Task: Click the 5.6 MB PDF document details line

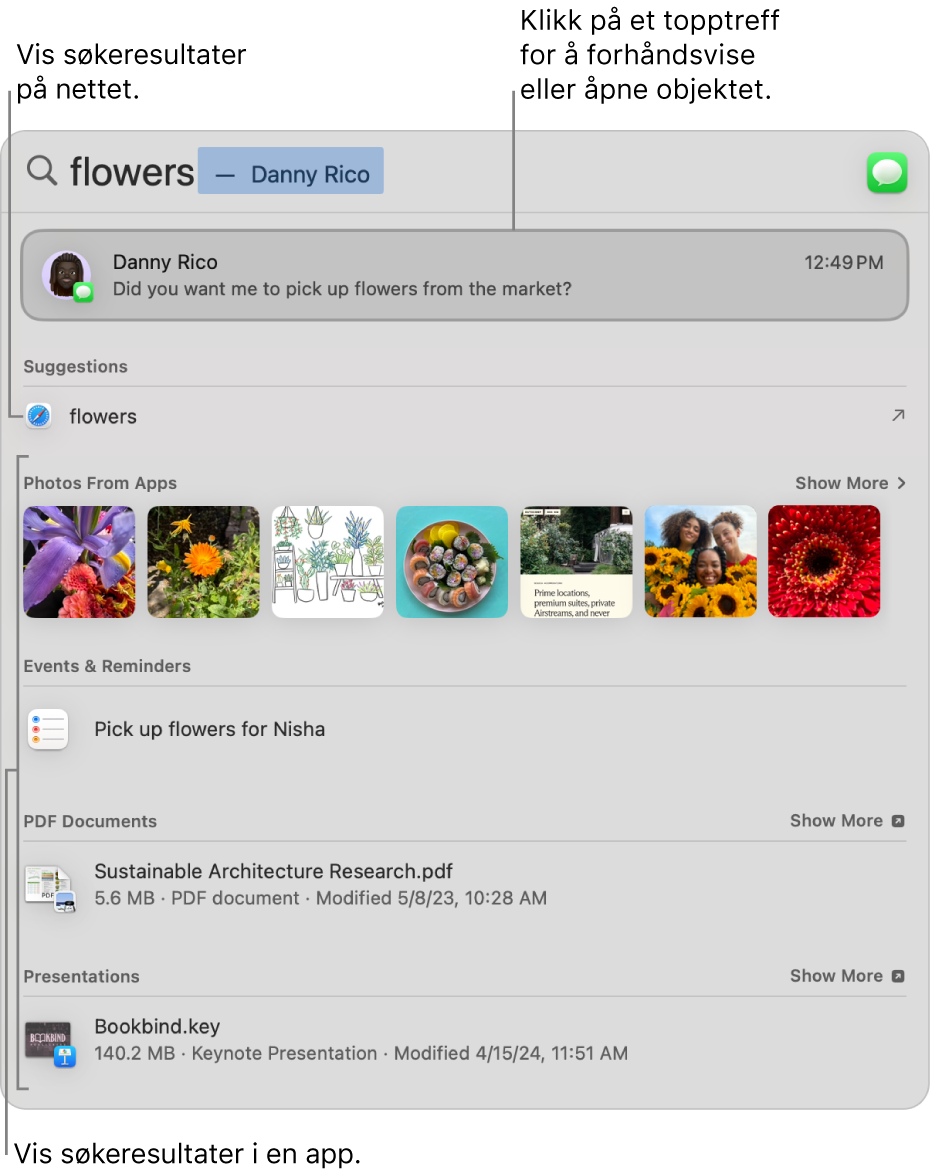Action: point(320,898)
